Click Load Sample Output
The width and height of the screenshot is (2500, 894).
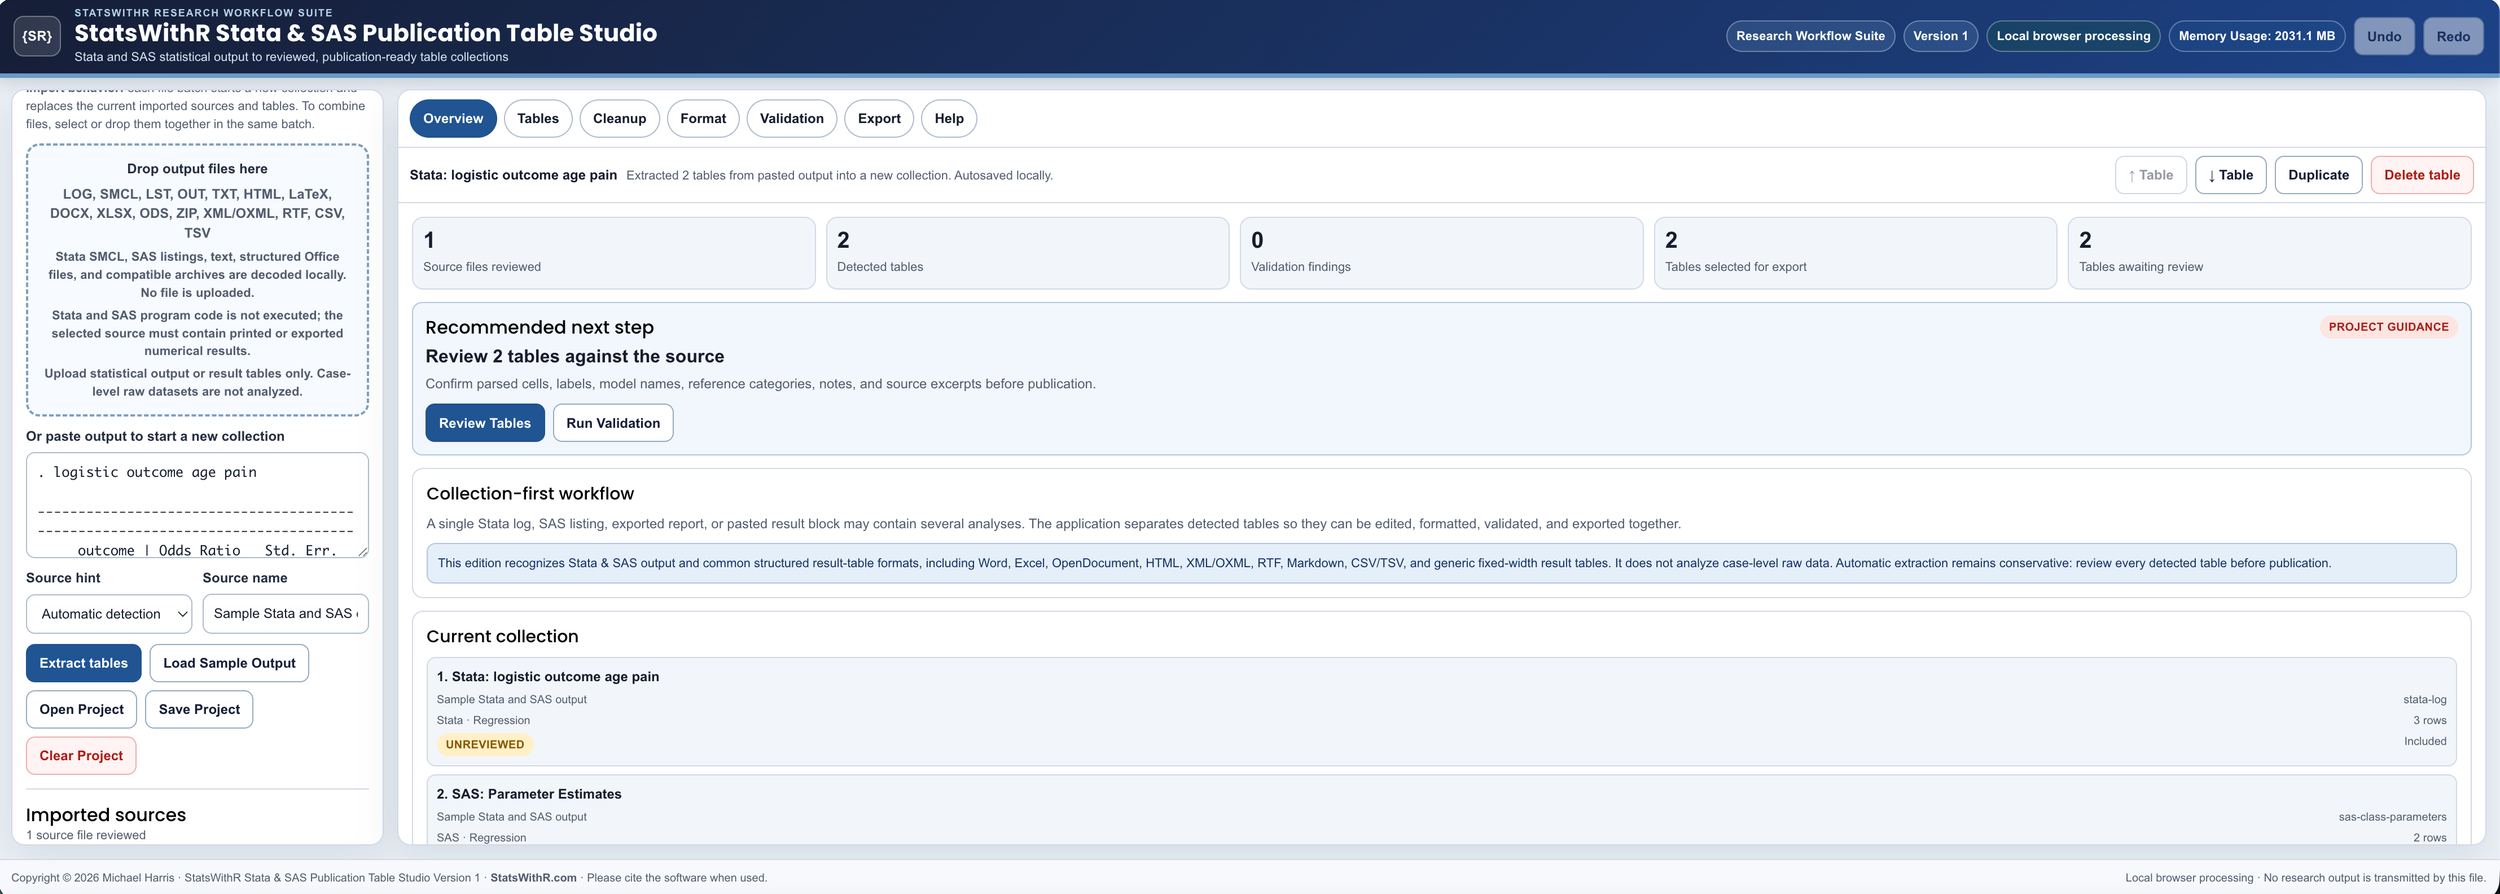(x=229, y=663)
